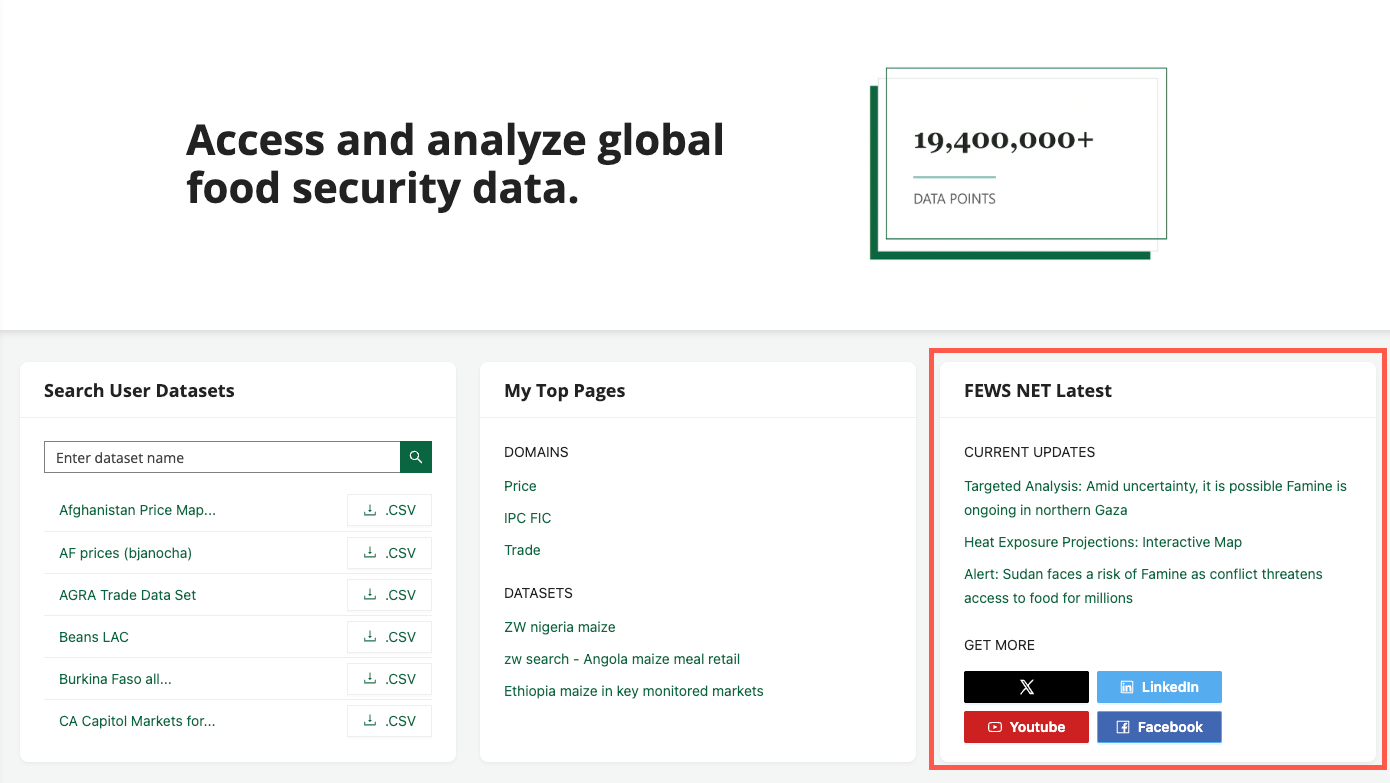Click the dataset search magnifier icon

(x=415, y=457)
